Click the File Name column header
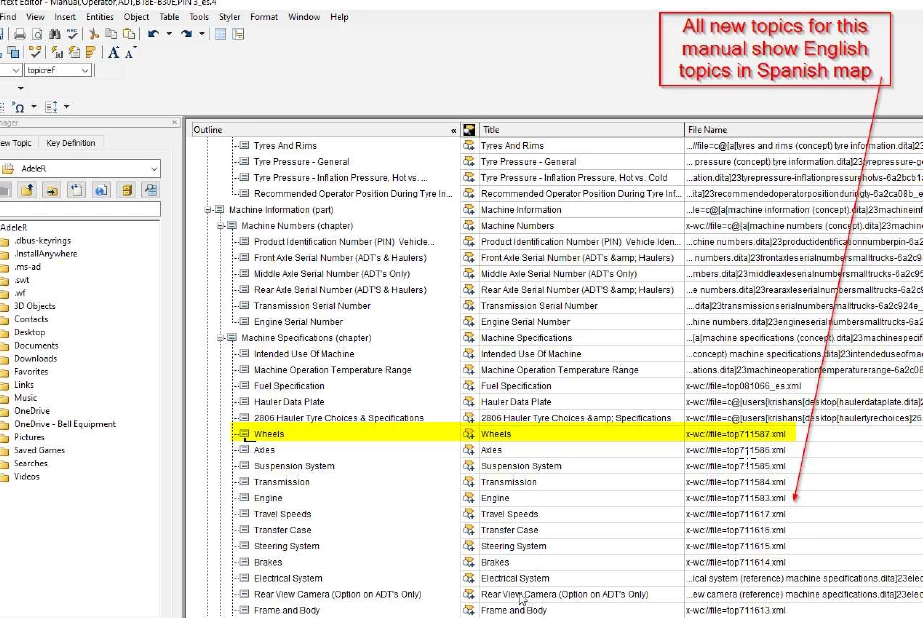923x620 pixels. pyautogui.click(x=804, y=130)
